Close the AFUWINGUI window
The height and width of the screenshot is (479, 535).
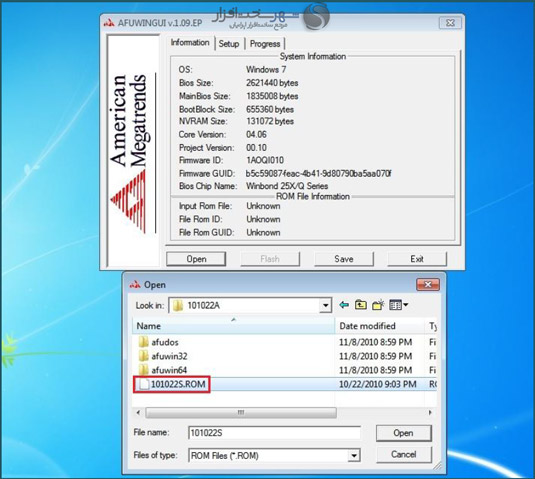pyautogui.click(x=450, y=23)
